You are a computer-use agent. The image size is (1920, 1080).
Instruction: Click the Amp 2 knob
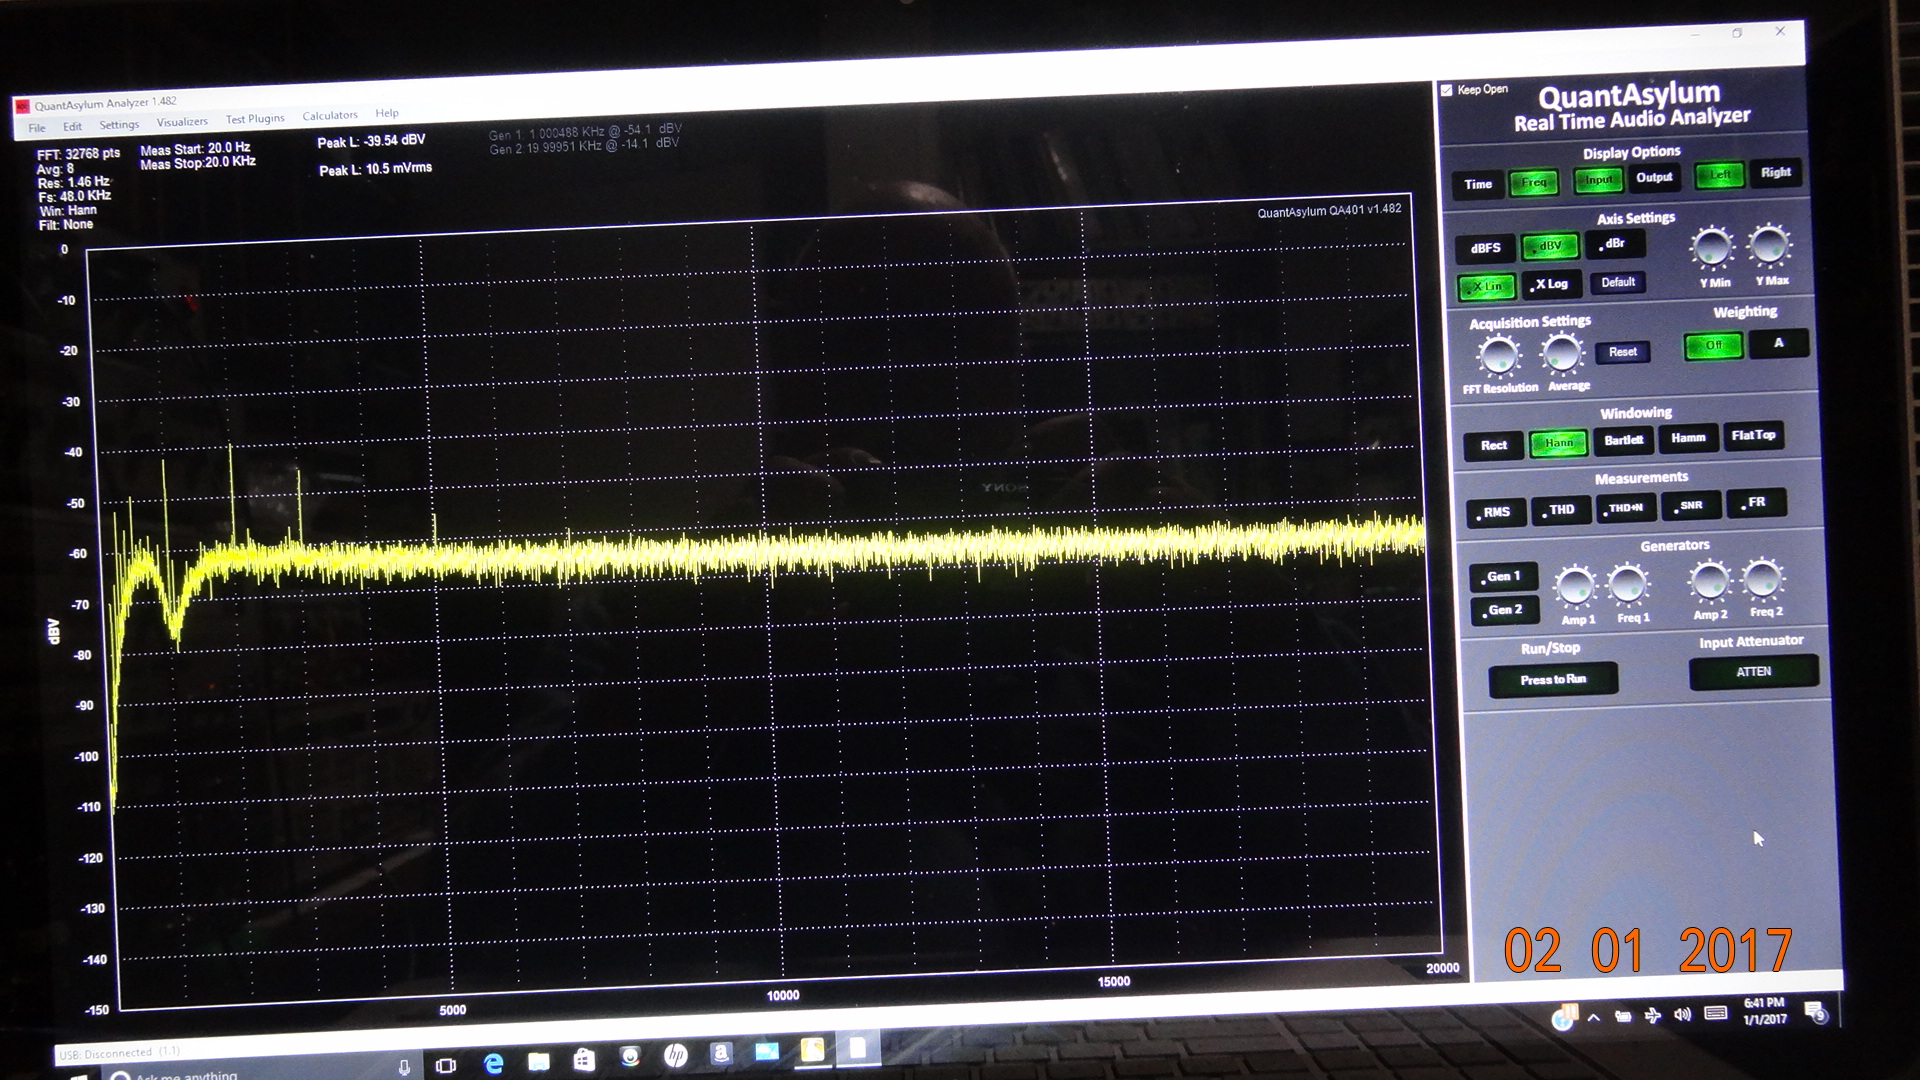pos(1709,581)
